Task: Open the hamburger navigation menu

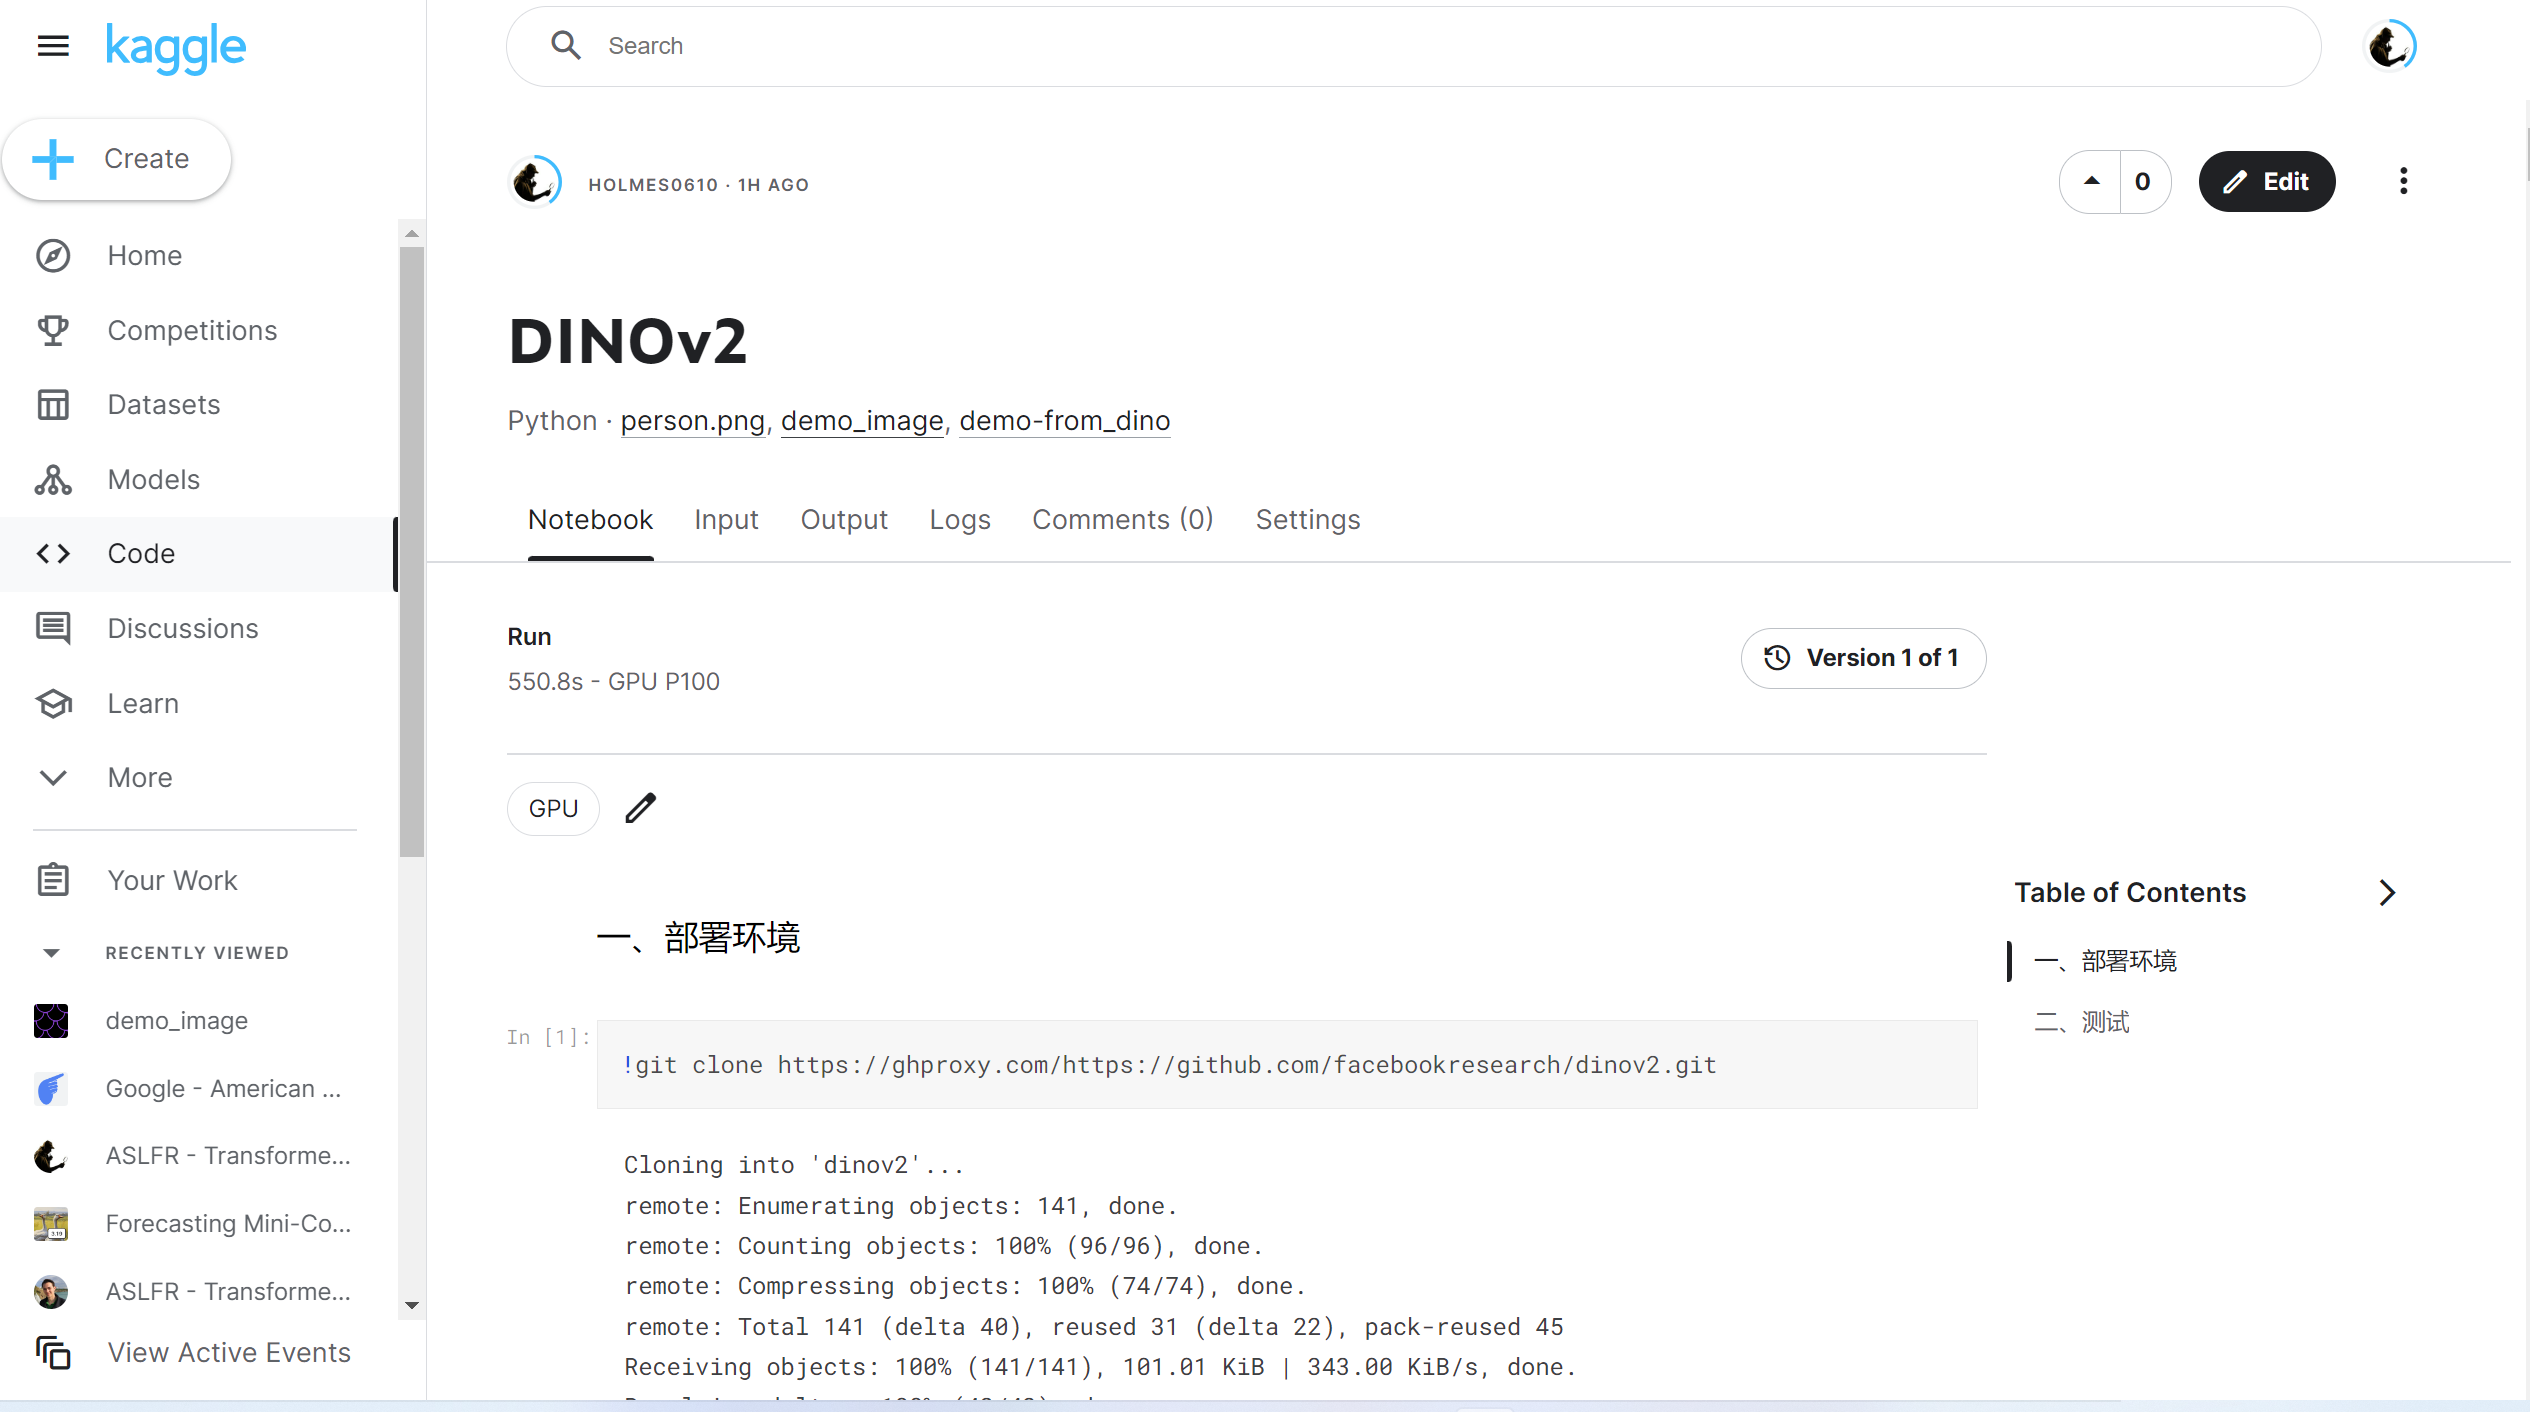Action: click(53, 46)
